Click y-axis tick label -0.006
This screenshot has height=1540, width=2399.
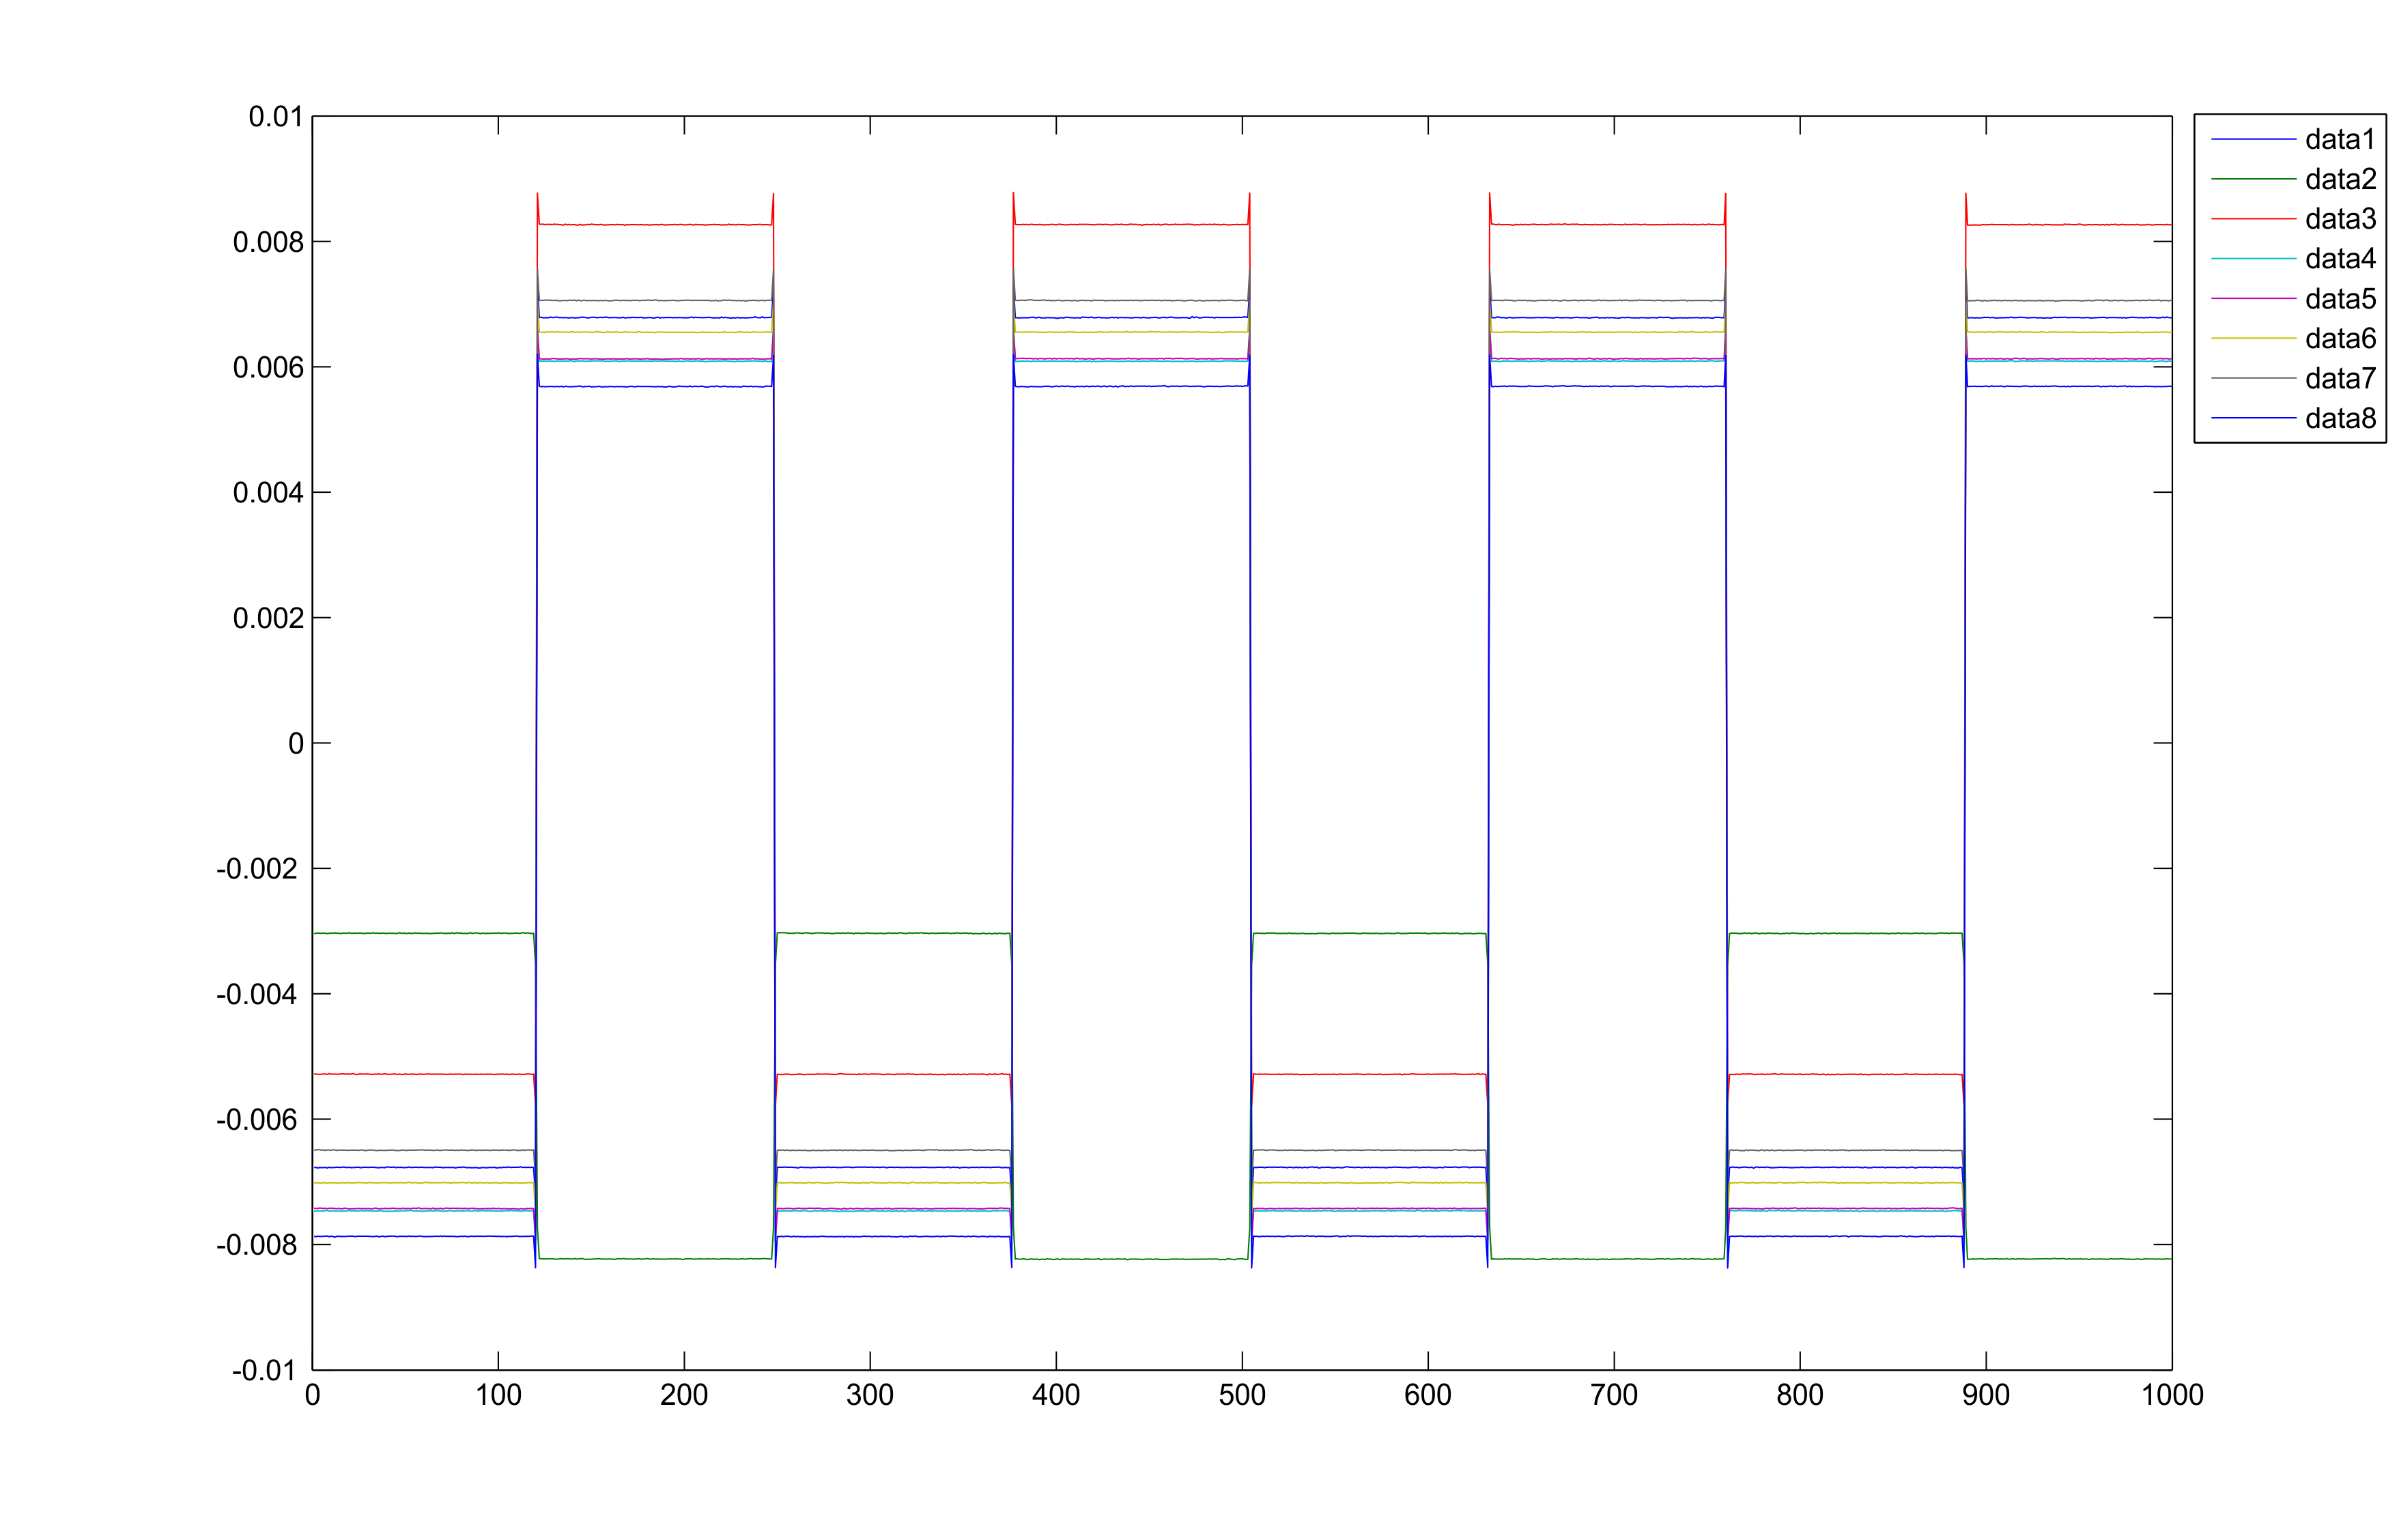point(257,1120)
